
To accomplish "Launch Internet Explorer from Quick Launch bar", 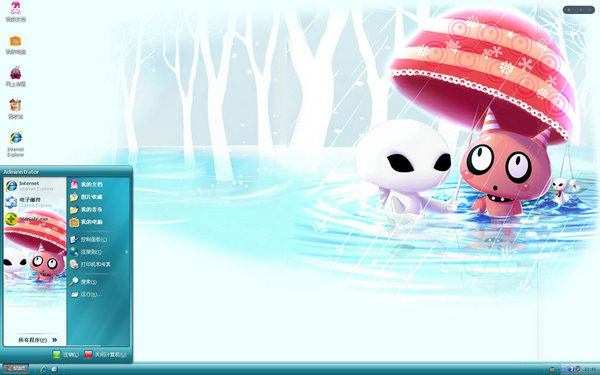I will [x=44, y=369].
